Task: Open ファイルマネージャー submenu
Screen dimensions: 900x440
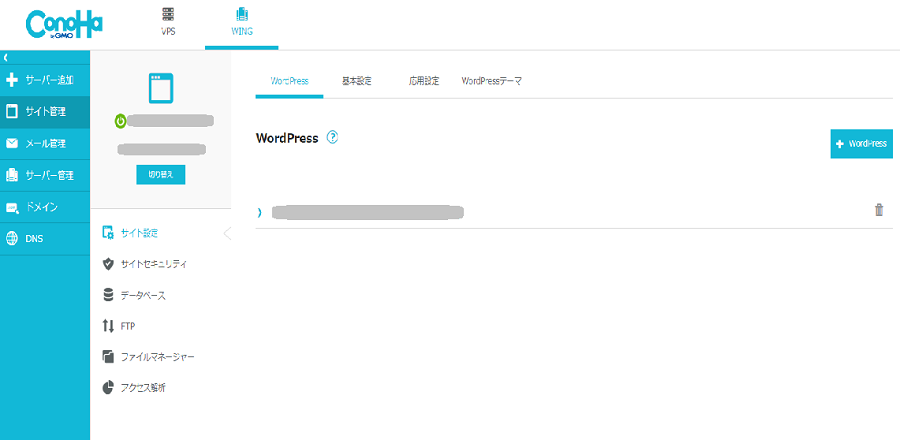Action: coord(158,357)
